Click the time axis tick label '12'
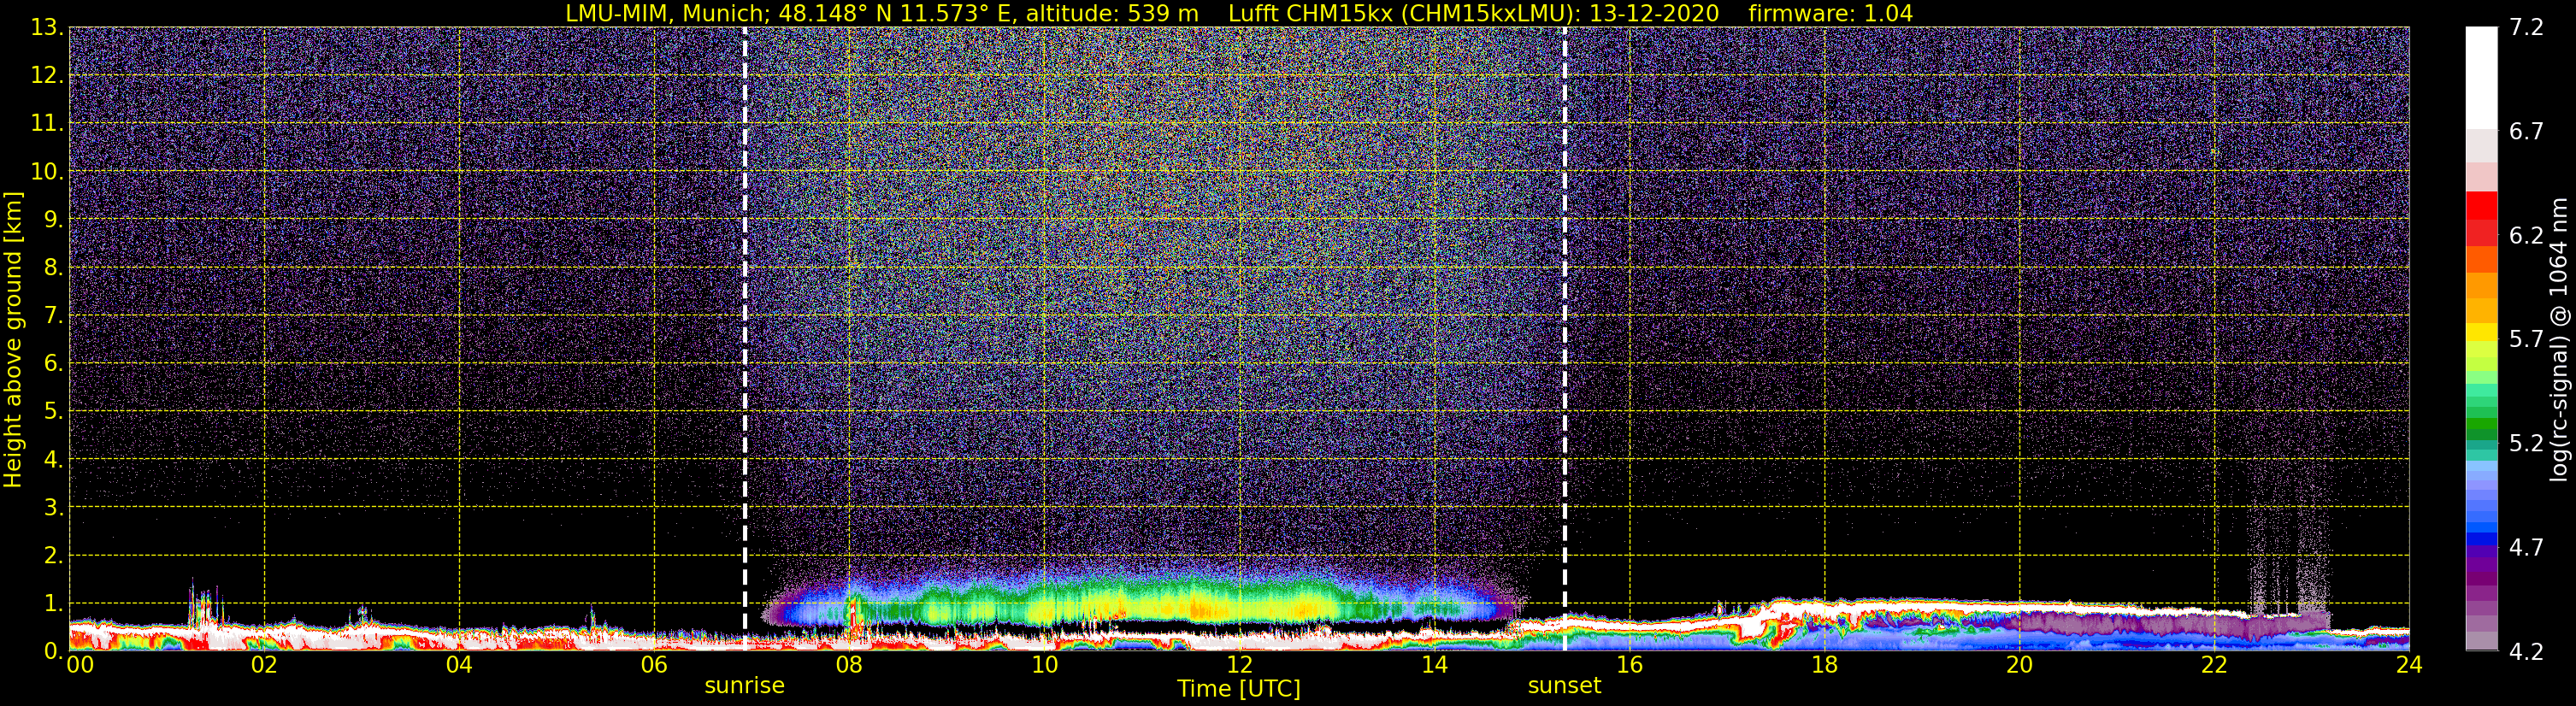 click(x=1239, y=665)
